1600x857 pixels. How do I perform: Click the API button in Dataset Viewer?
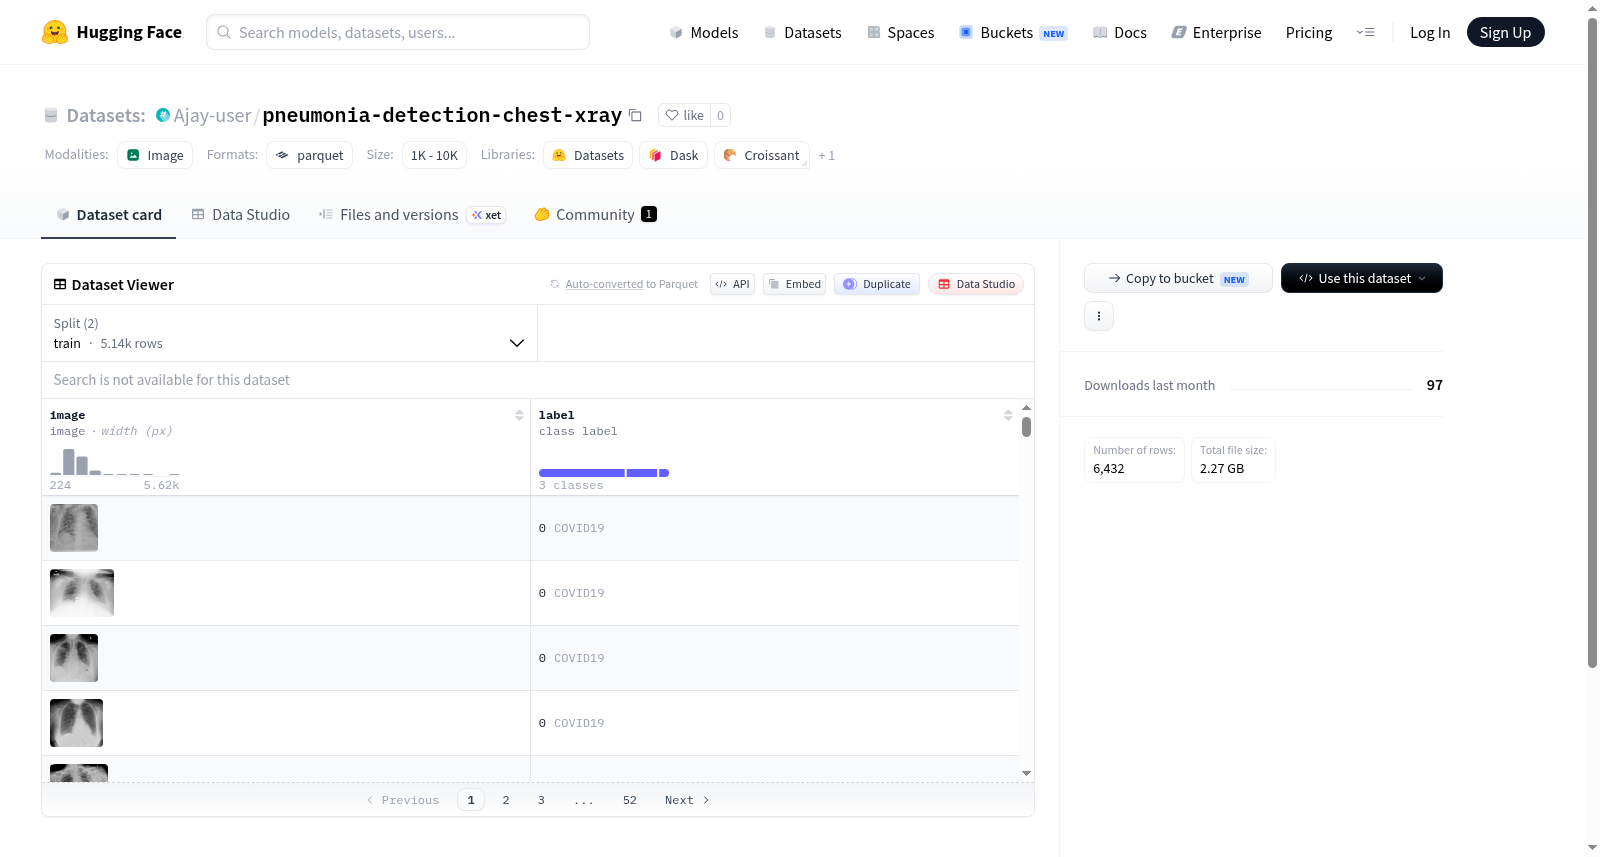(x=732, y=284)
